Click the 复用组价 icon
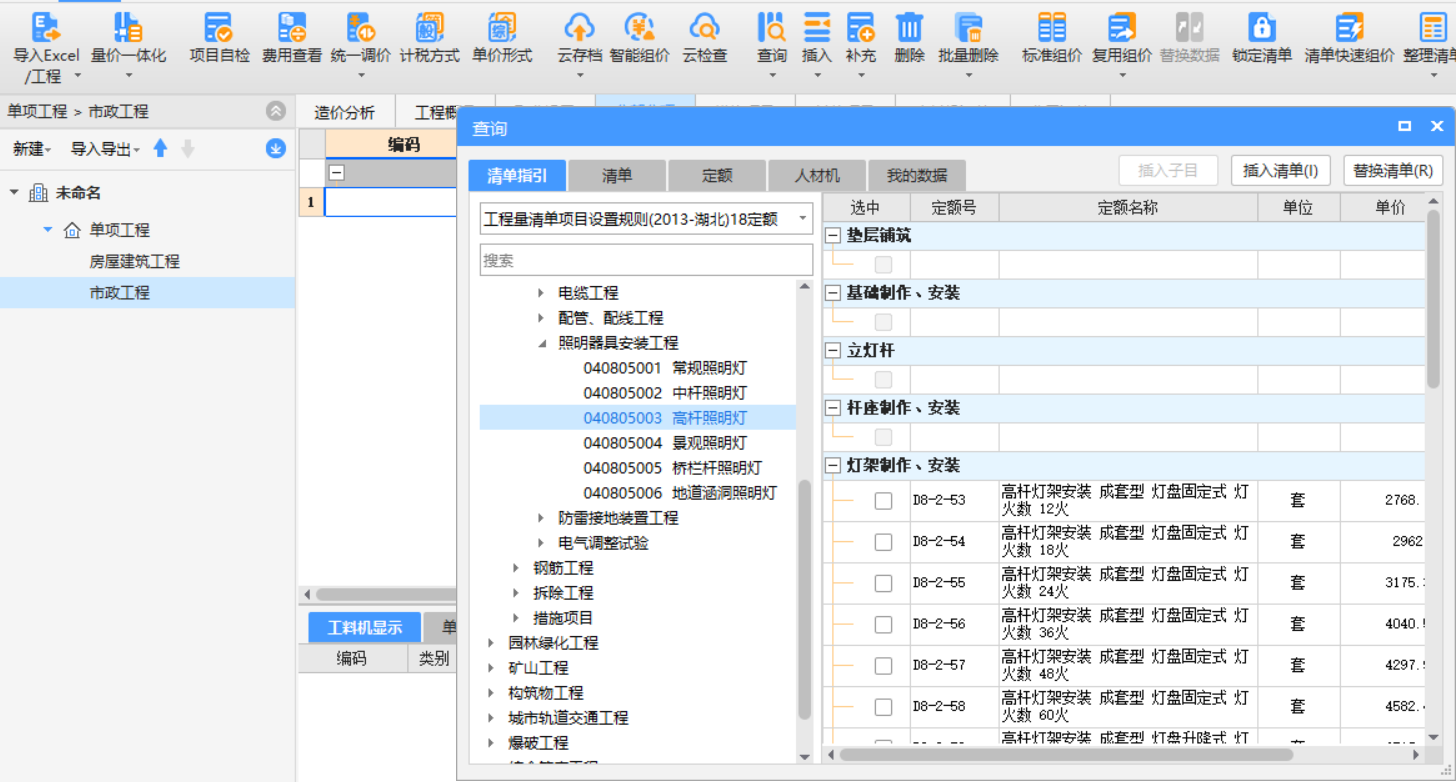 (1122, 27)
